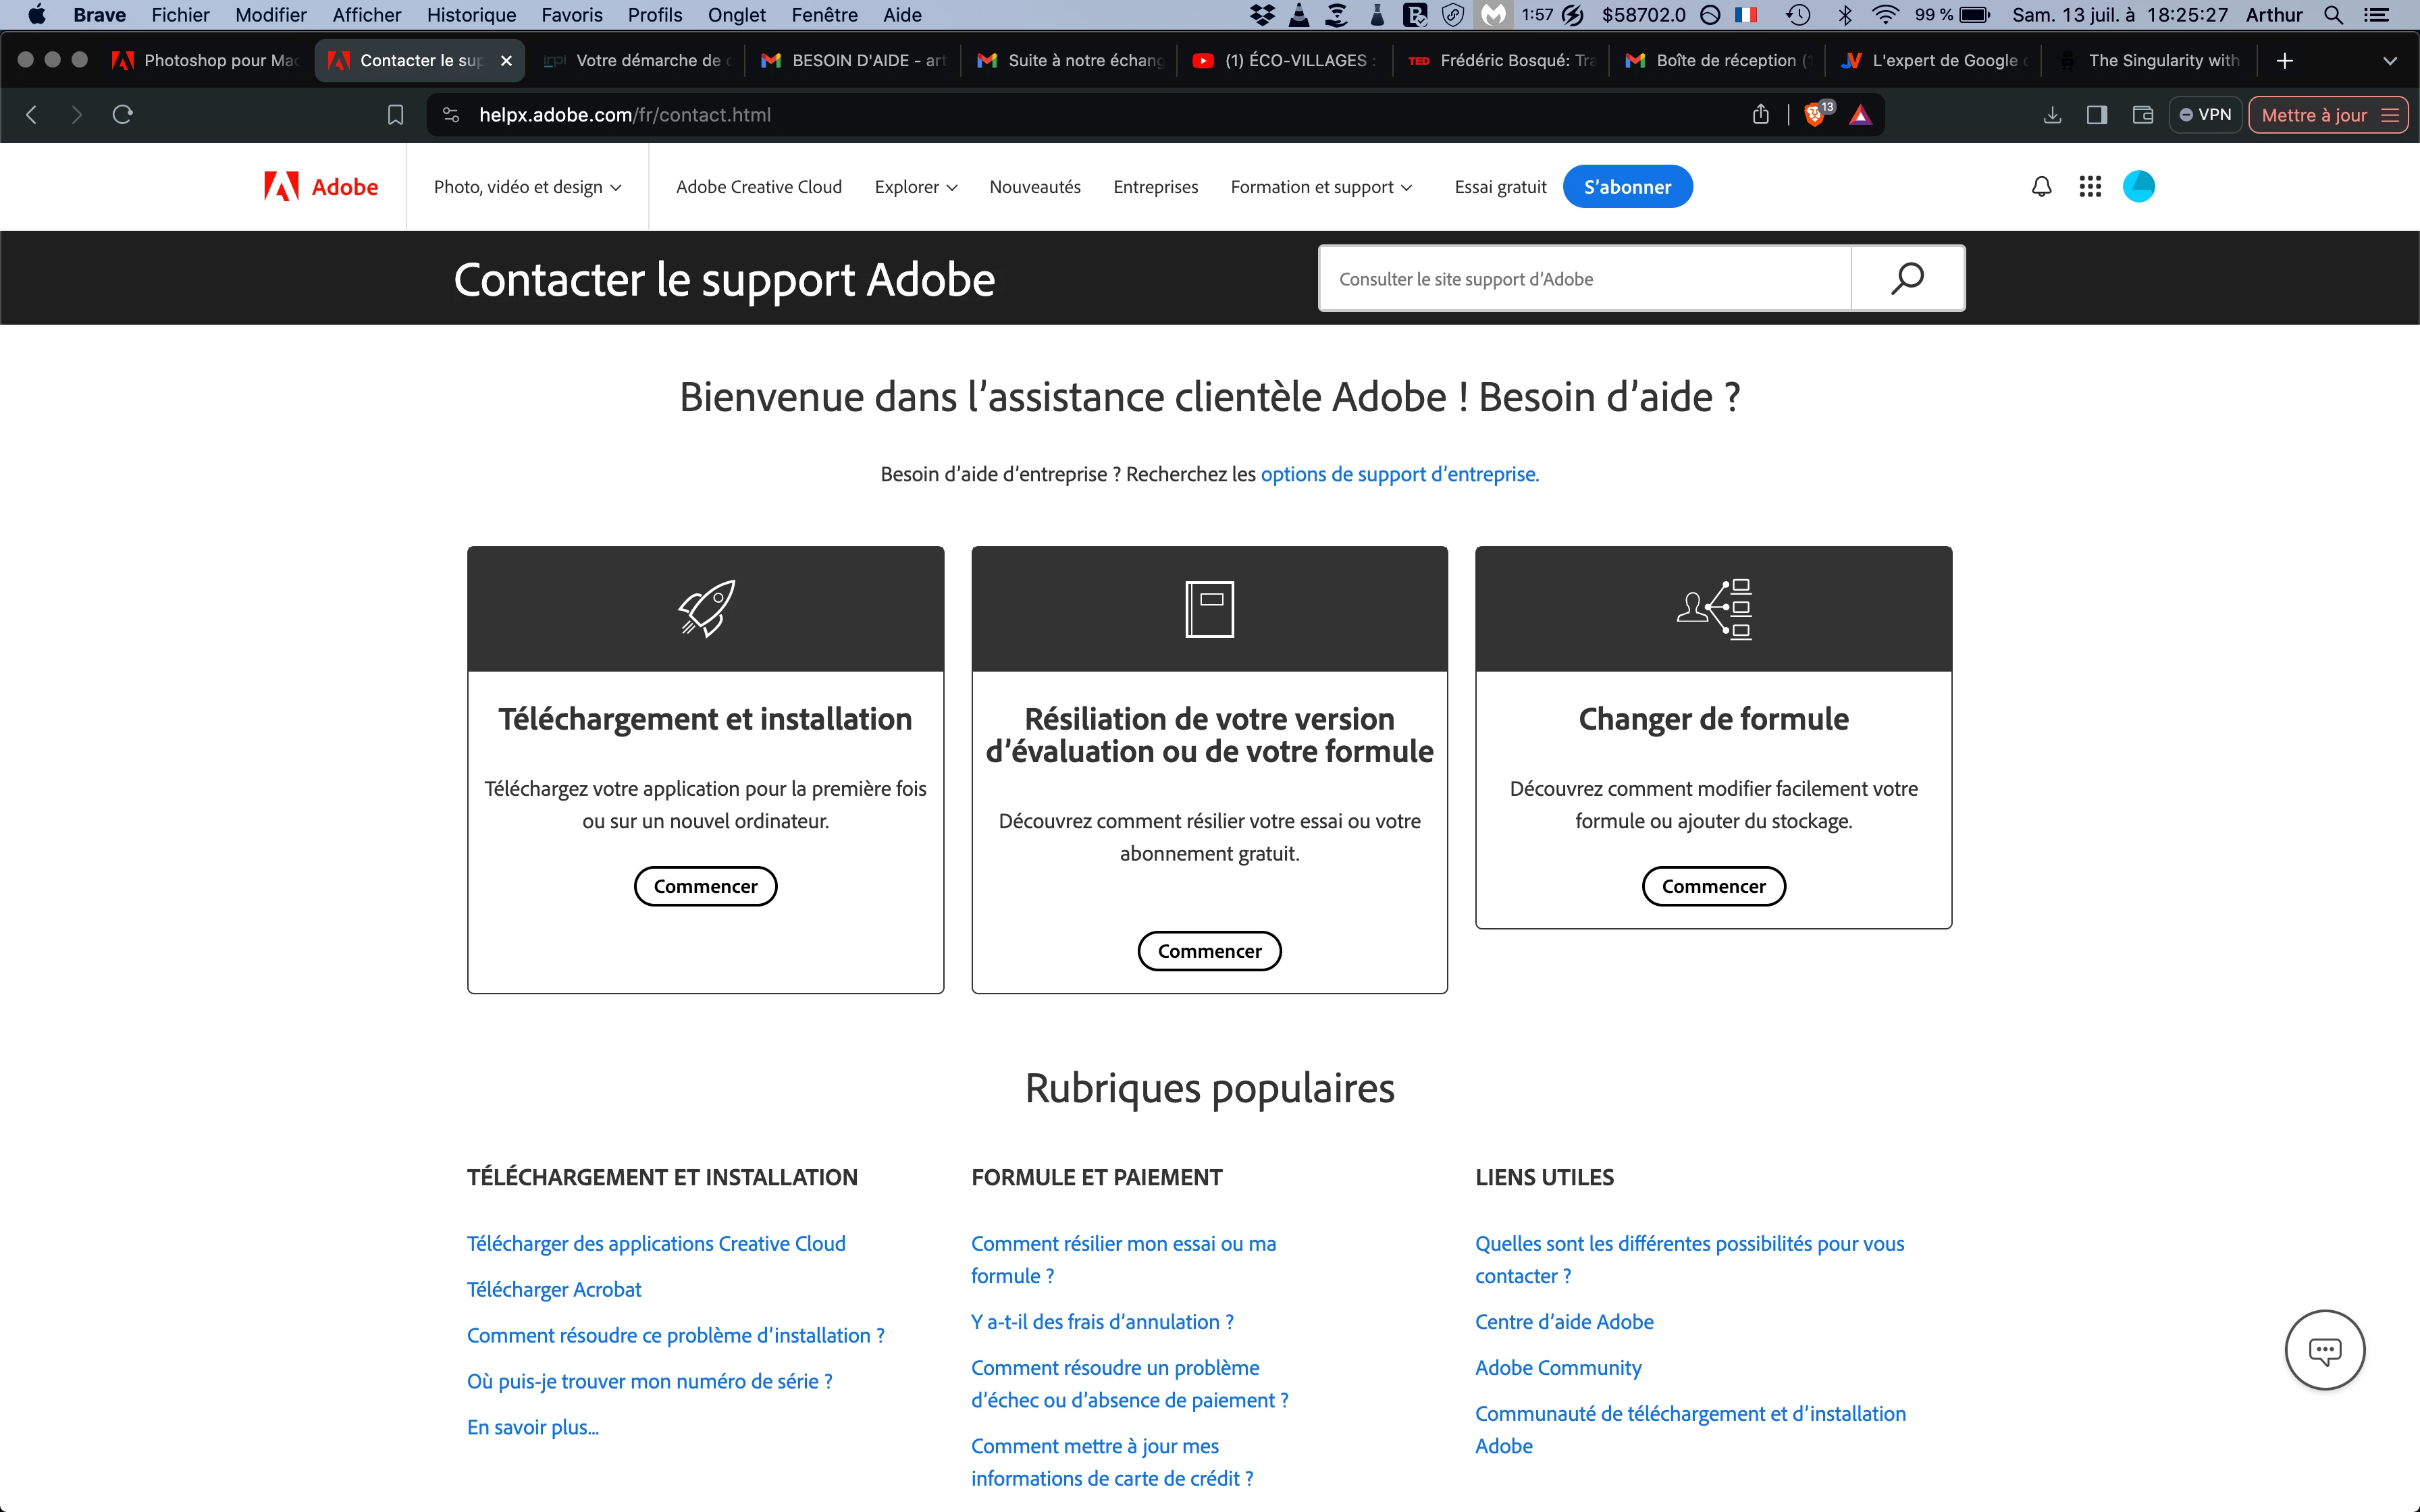Screen dimensions: 2420x1512
Task: Expand Formation et support dropdown
Action: point(1321,187)
